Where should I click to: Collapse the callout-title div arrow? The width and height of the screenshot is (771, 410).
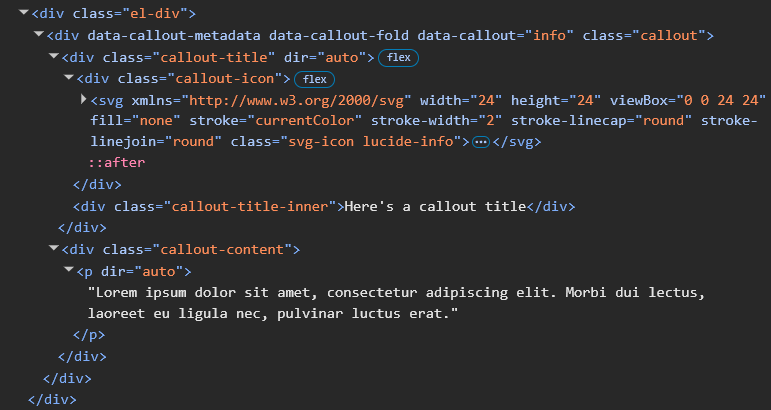pyautogui.click(x=53, y=57)
